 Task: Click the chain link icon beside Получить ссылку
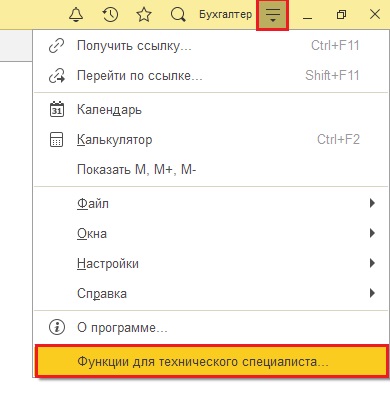(56, 46)
